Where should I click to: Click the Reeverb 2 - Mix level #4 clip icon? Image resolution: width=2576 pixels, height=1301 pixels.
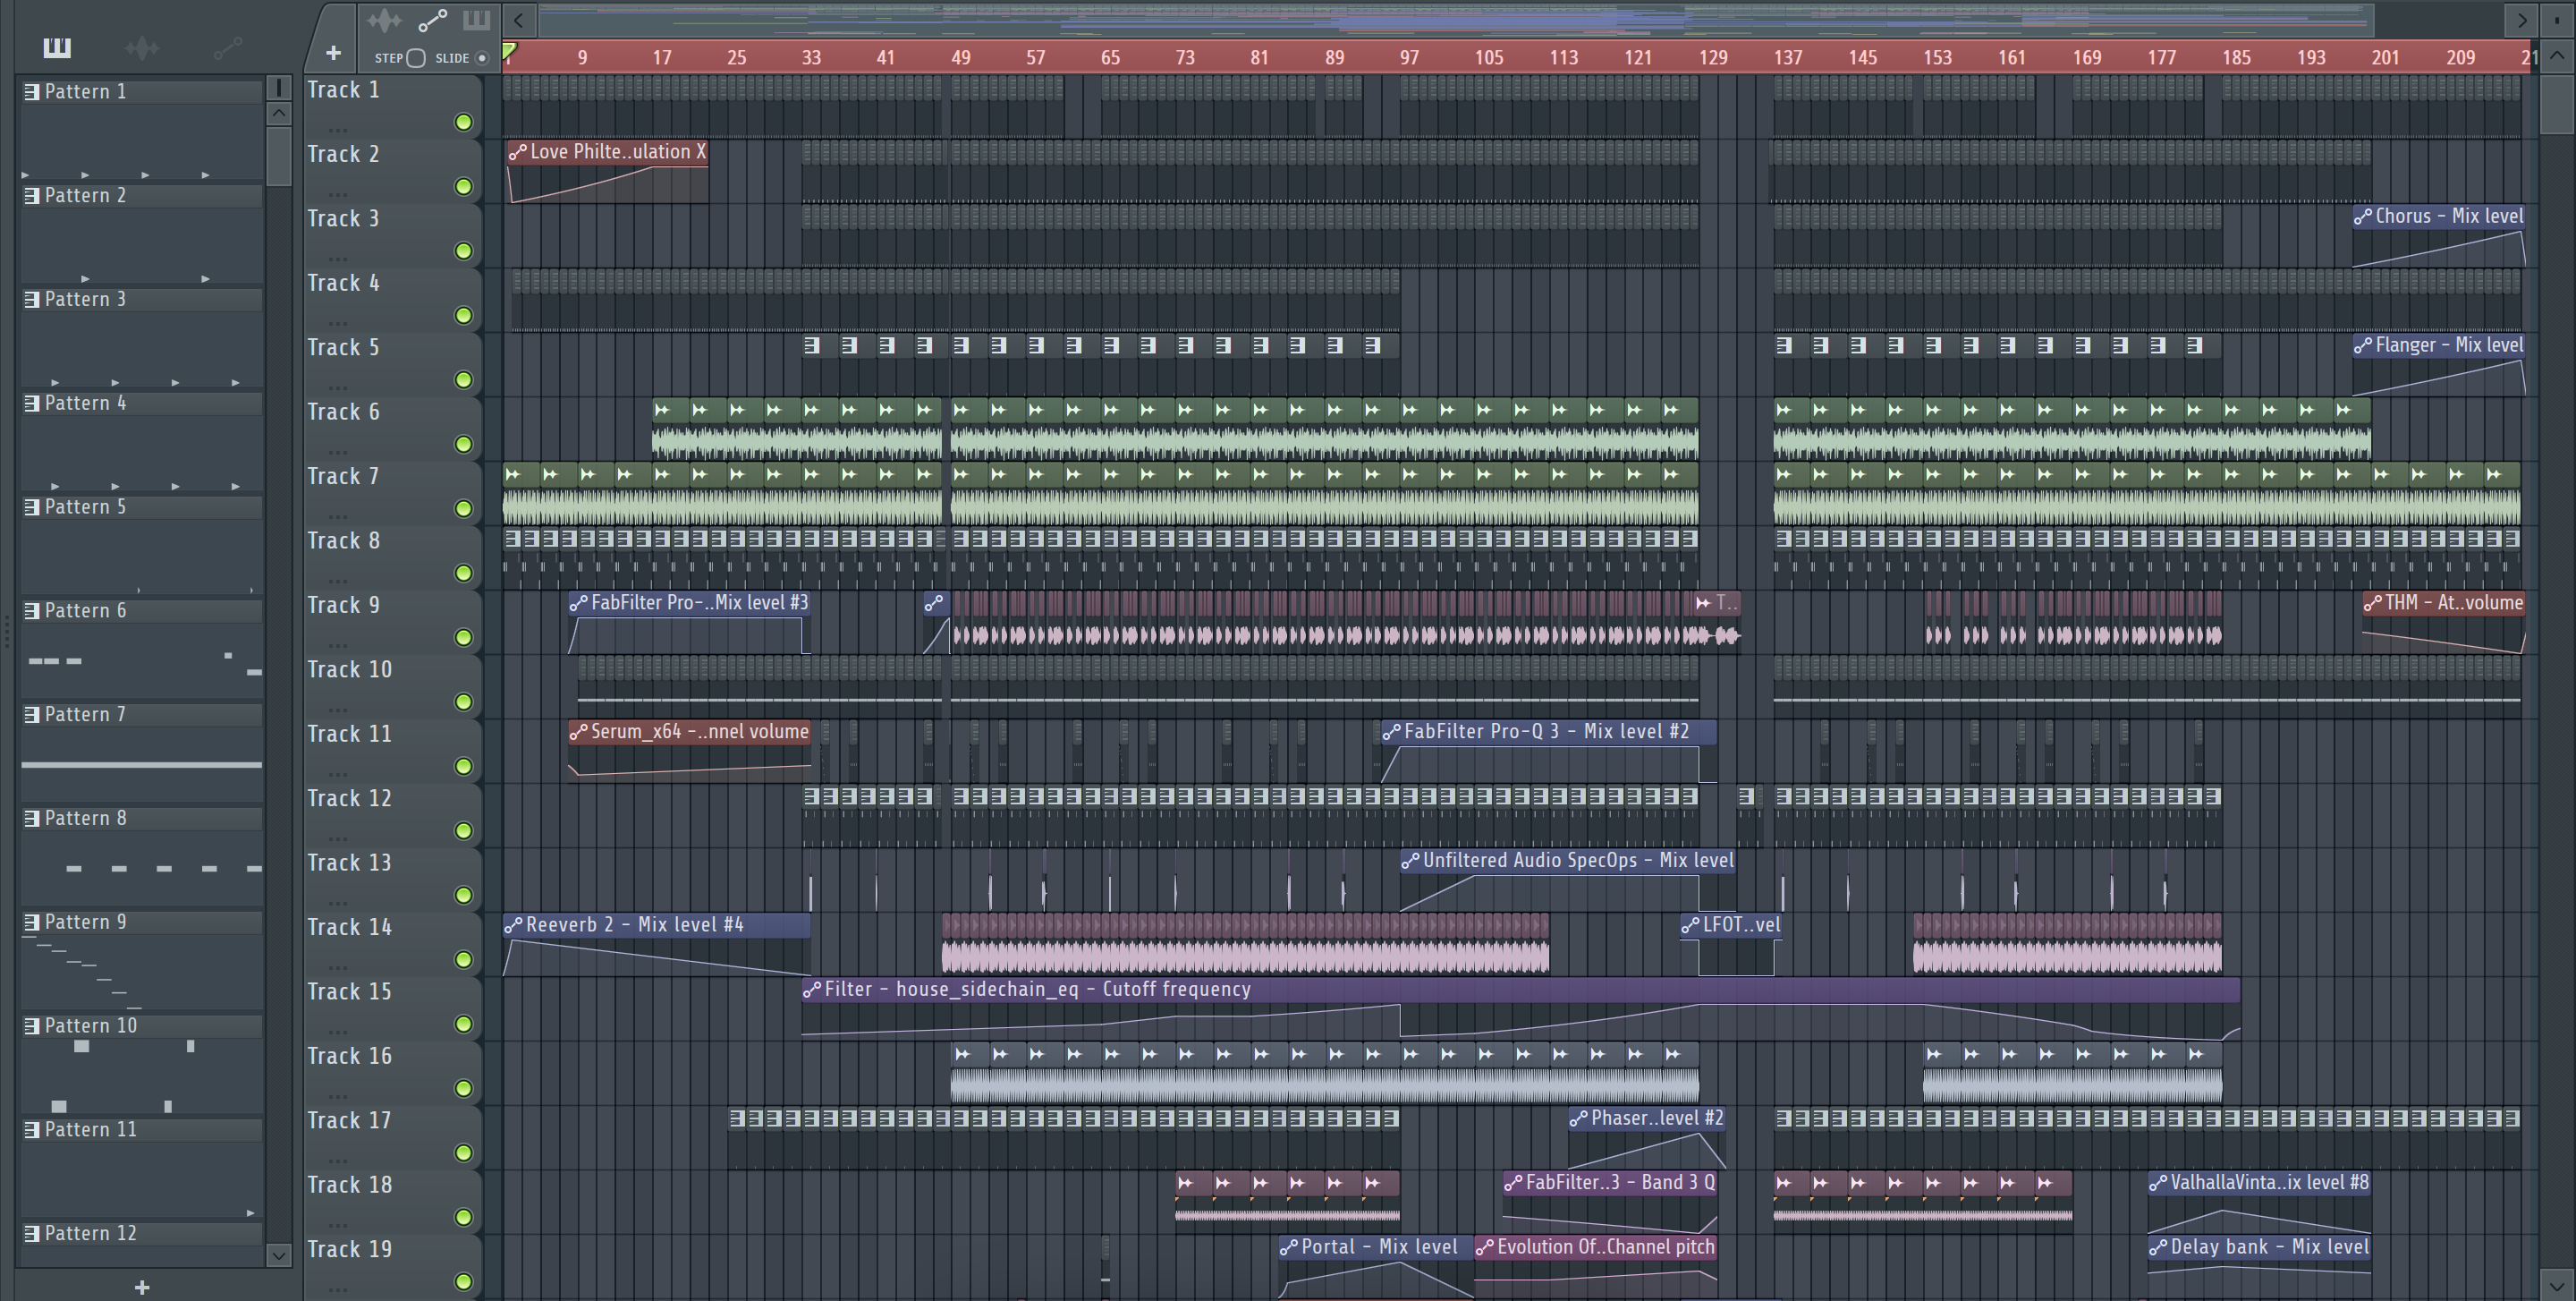(x=513, y=926)
